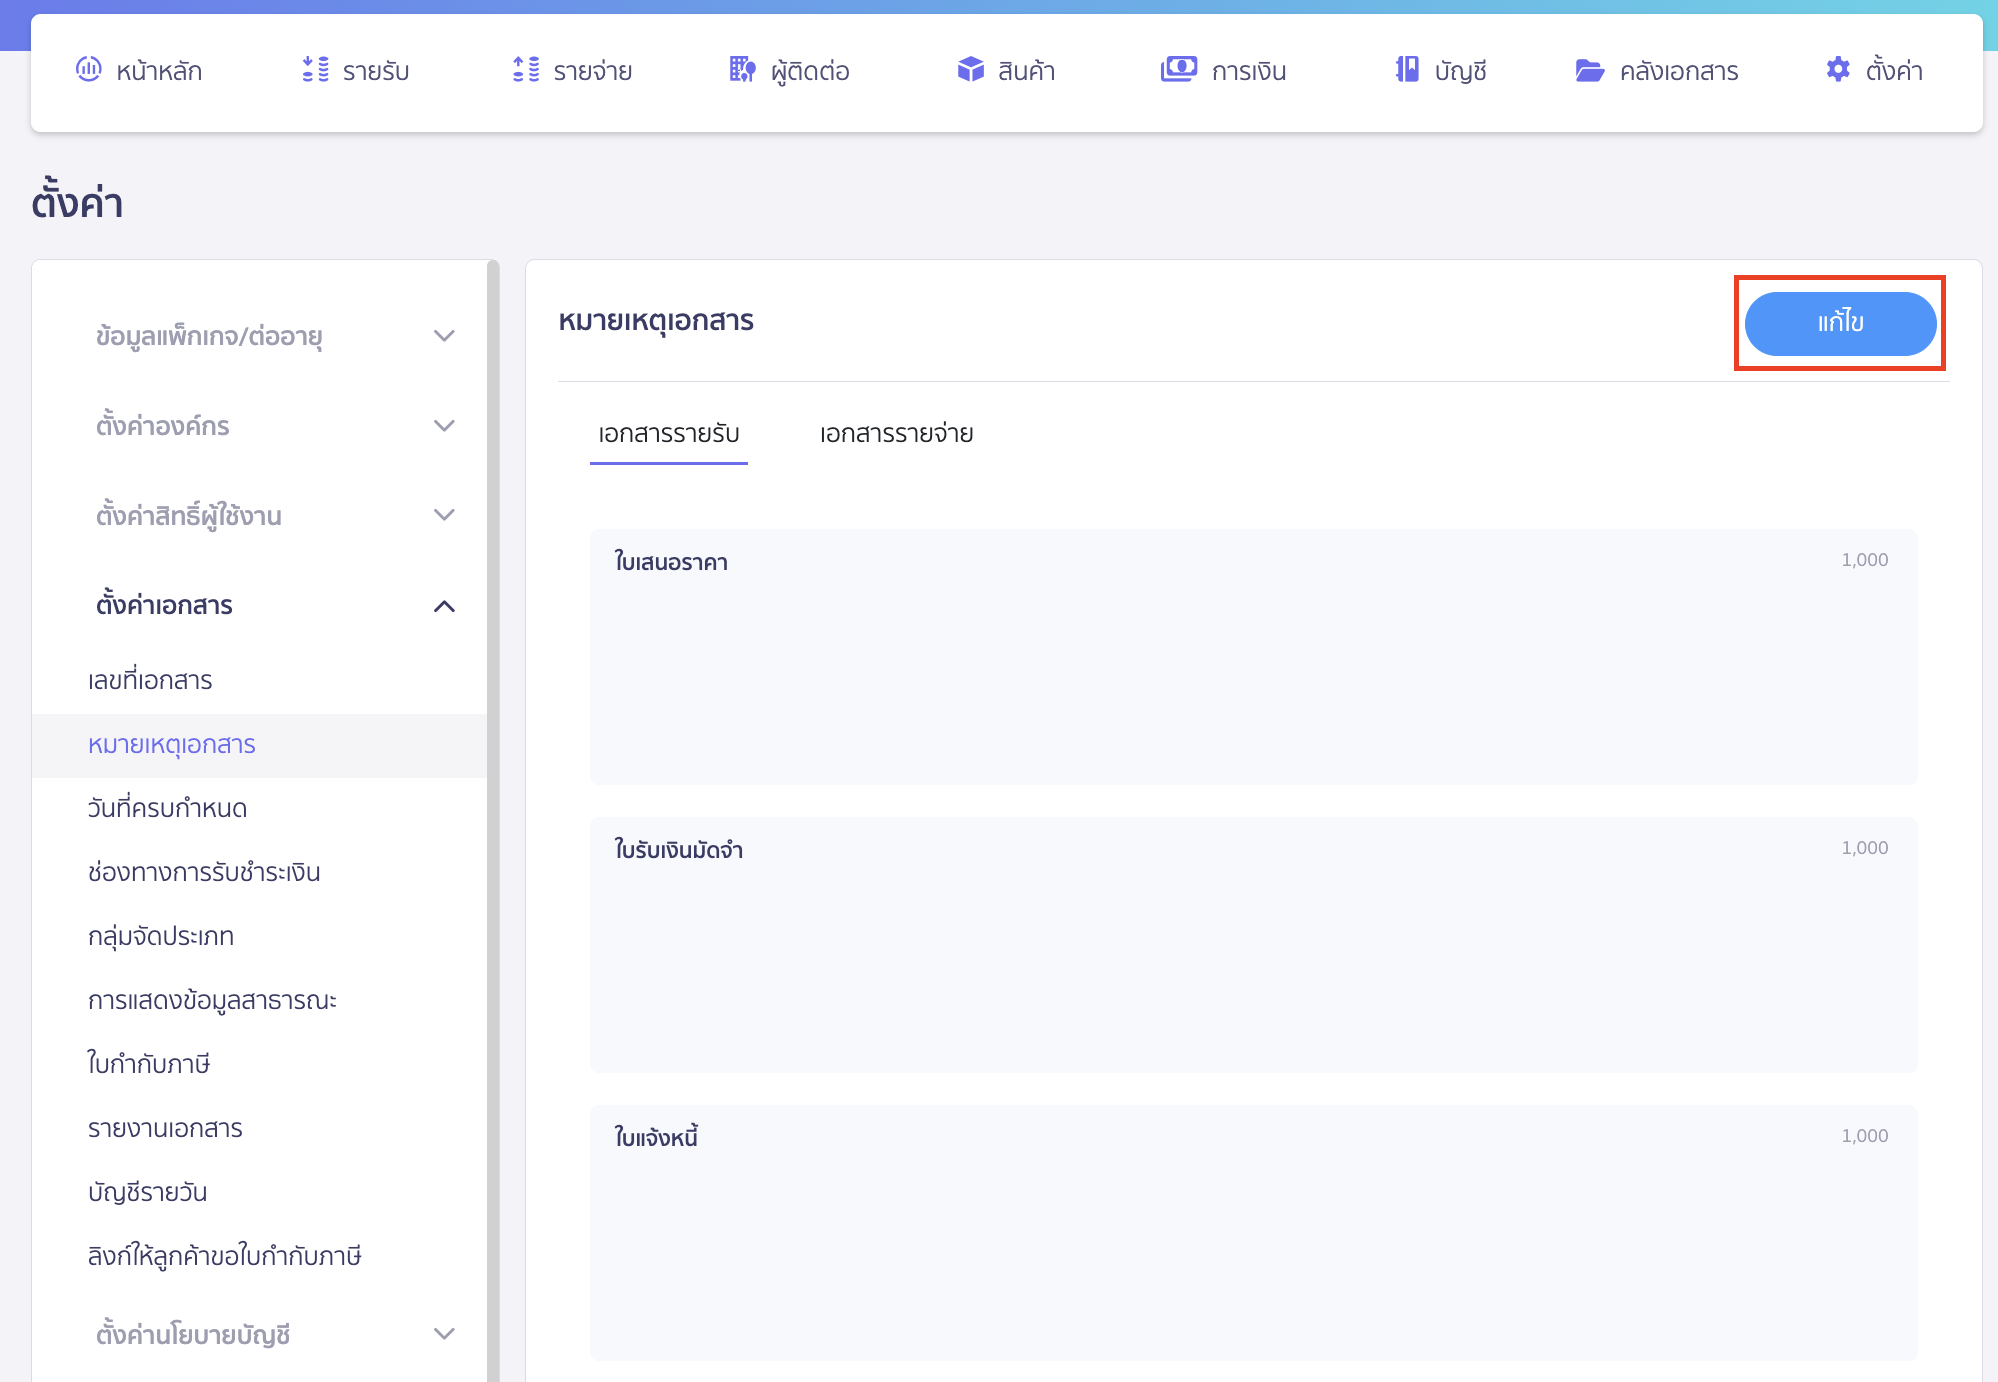Open the เลขที่เอกสาร settings link
The height and width of the screenshot is (1382, 1998).
[150, 681]
